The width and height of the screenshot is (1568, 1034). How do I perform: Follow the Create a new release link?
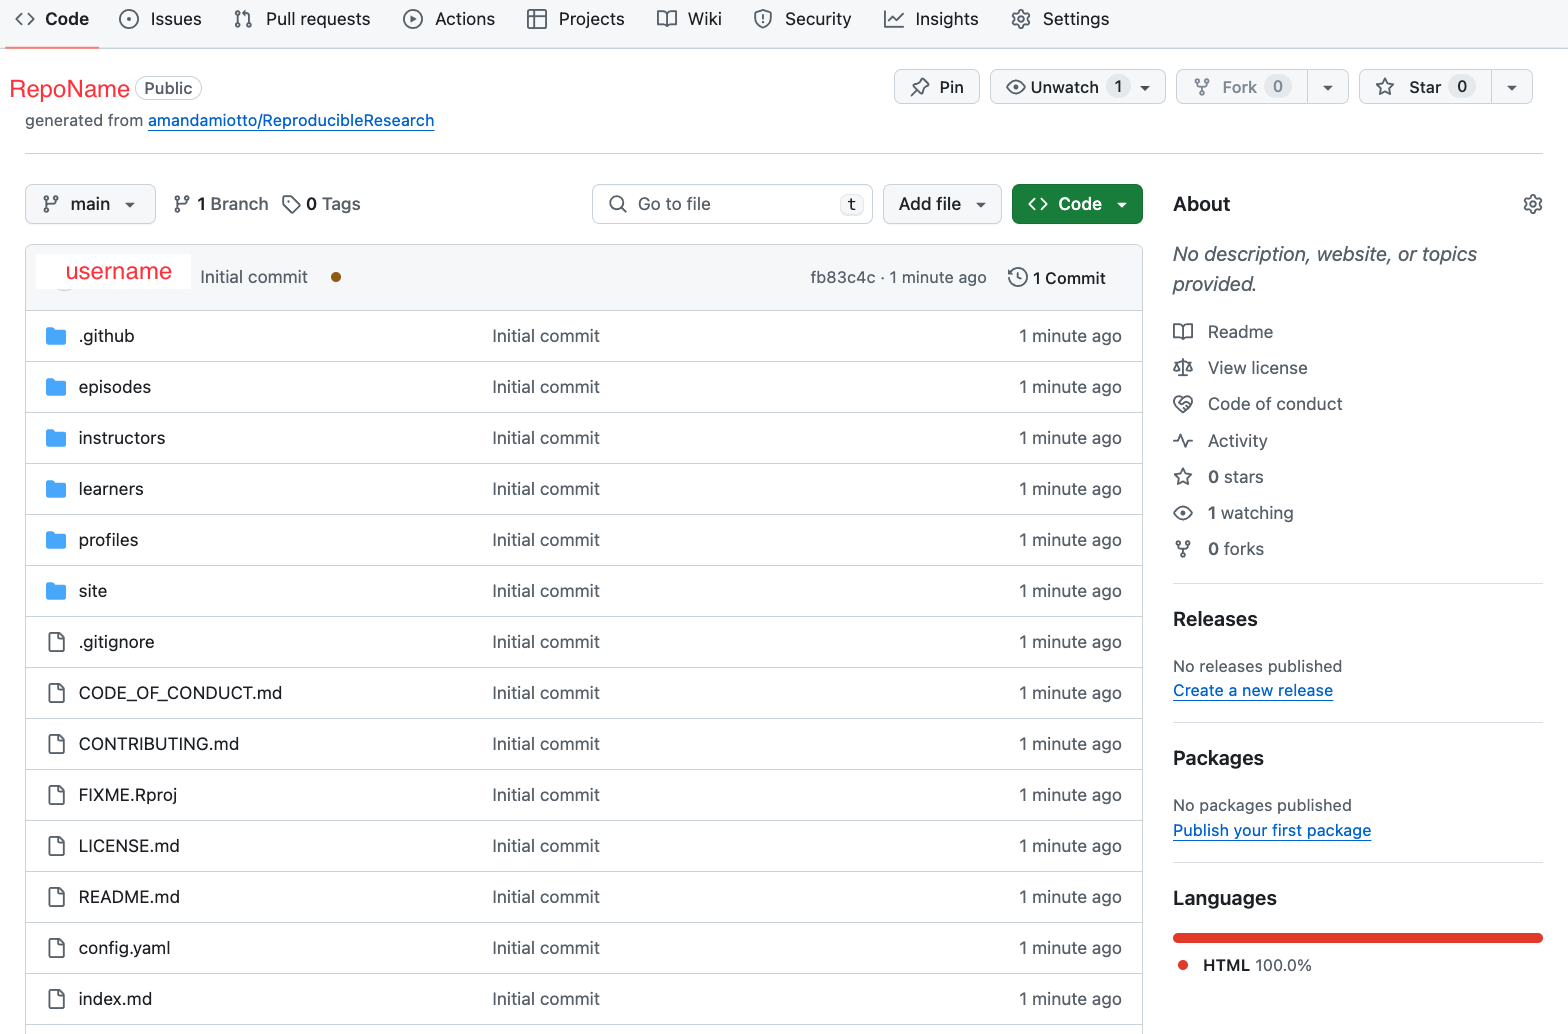(1252, 690)
